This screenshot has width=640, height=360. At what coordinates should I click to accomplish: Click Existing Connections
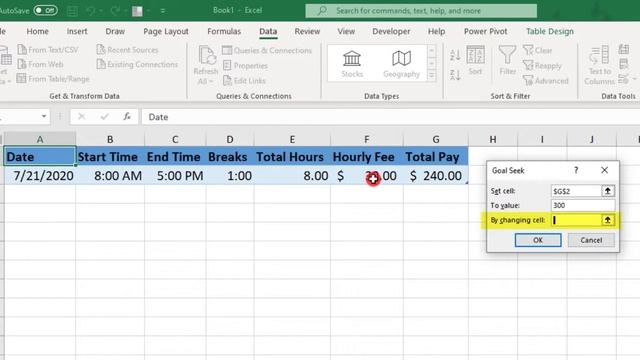tap(137, 64)
